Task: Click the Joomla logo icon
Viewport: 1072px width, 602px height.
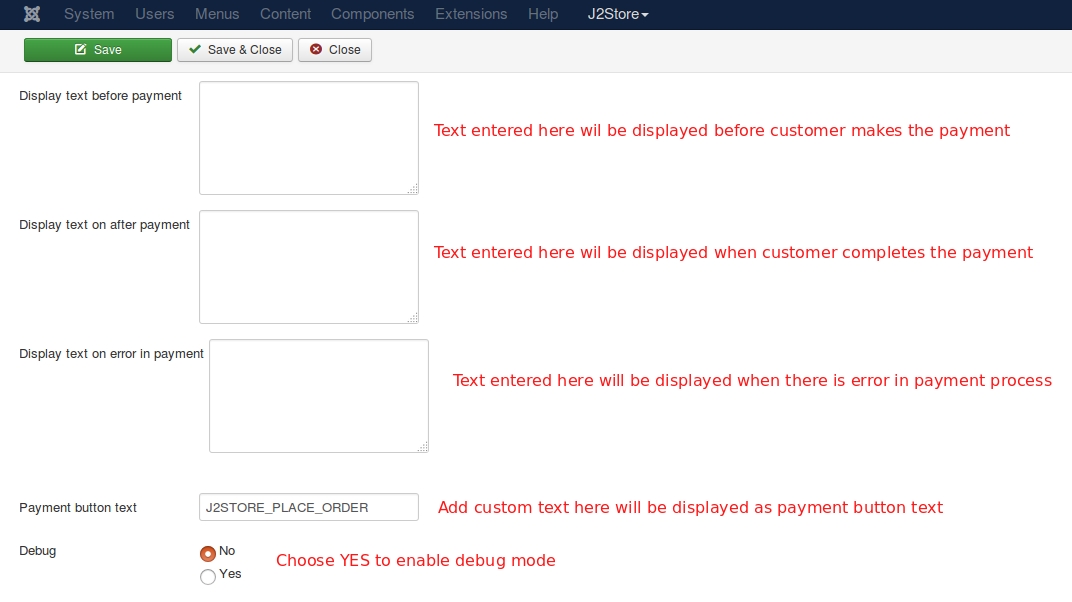Action: 32,14
